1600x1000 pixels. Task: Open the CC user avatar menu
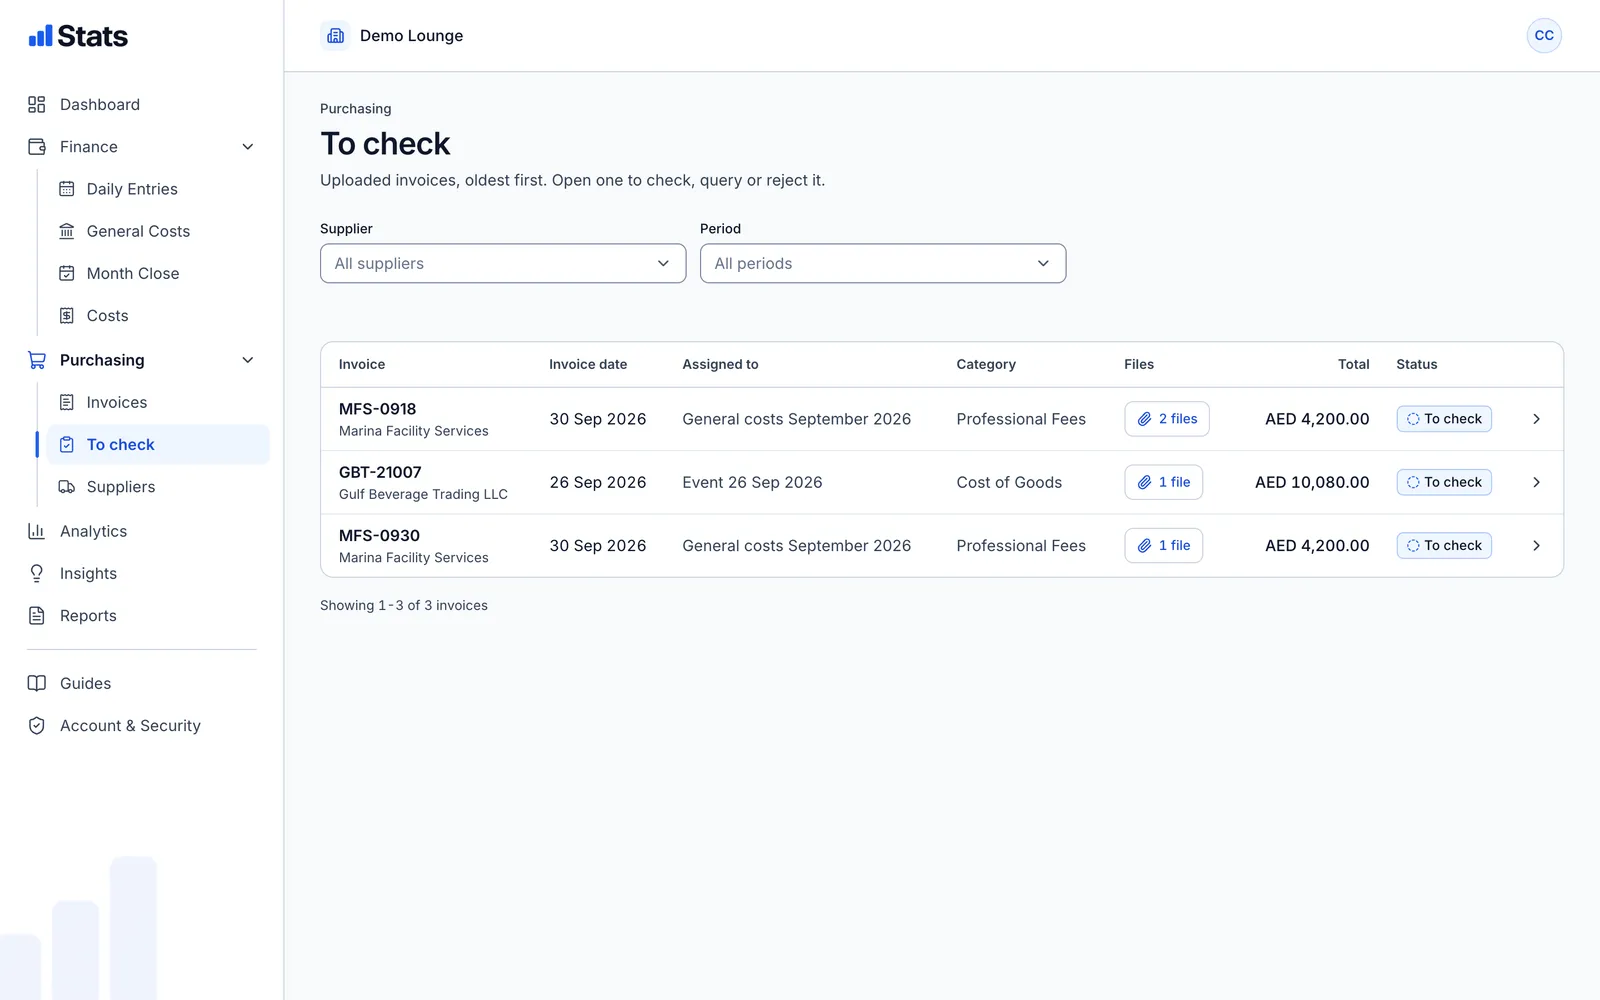(x=1544, y=36)
